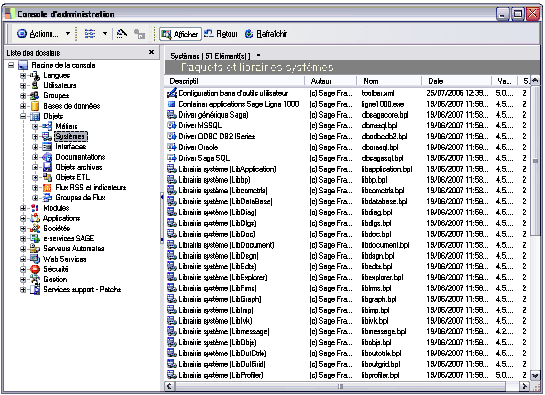This screenshot has width=545, height=395.
Task: Click the vertical scrollbar thumb
Action: point(535,161)
